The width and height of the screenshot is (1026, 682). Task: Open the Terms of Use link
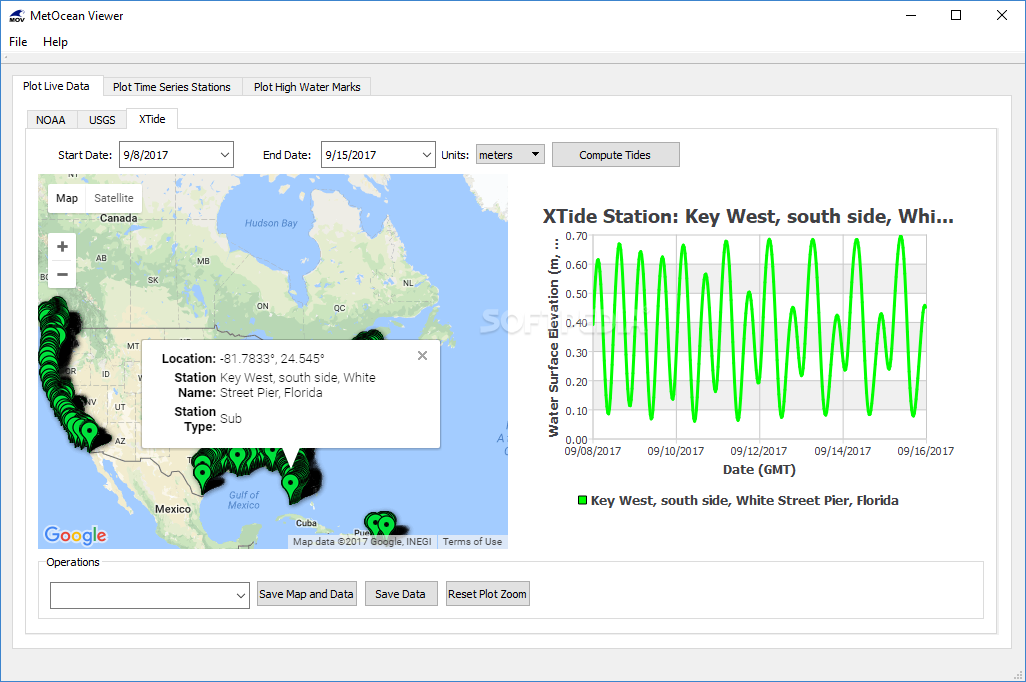coord(472,542)
